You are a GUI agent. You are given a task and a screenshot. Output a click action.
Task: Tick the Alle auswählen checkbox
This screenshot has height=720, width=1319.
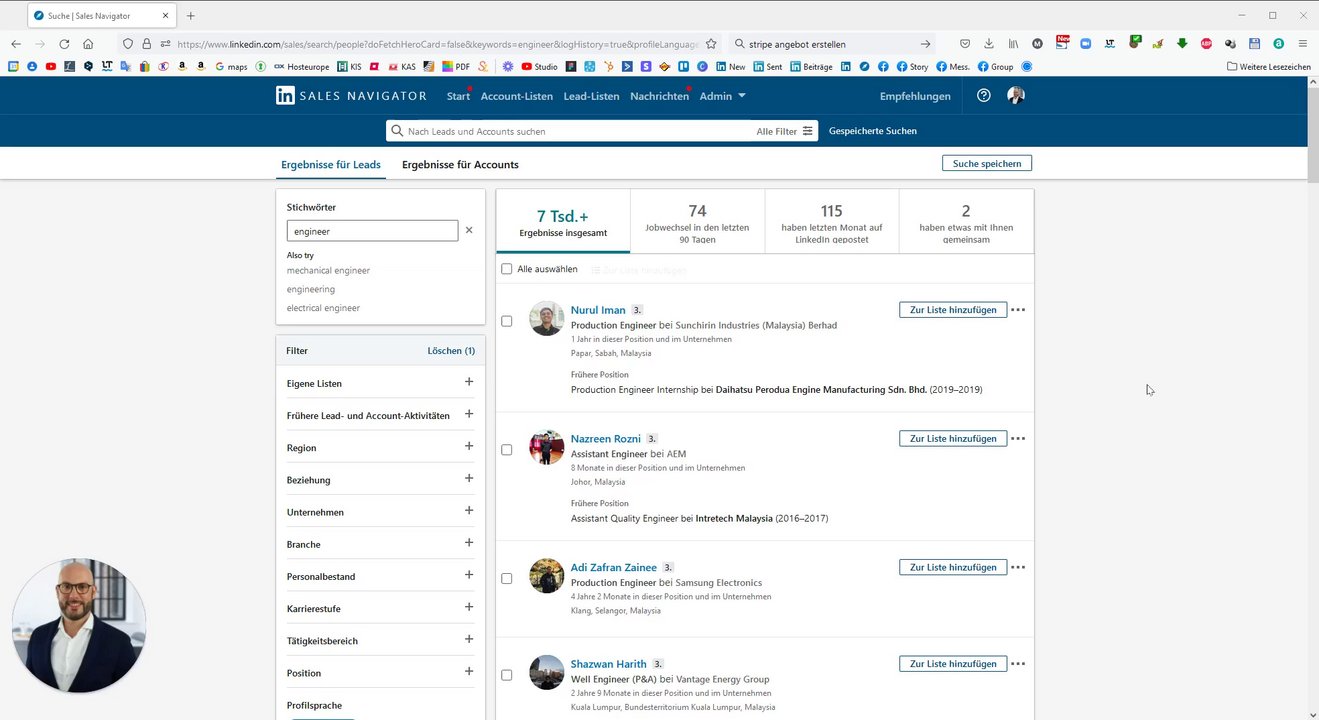507,269
